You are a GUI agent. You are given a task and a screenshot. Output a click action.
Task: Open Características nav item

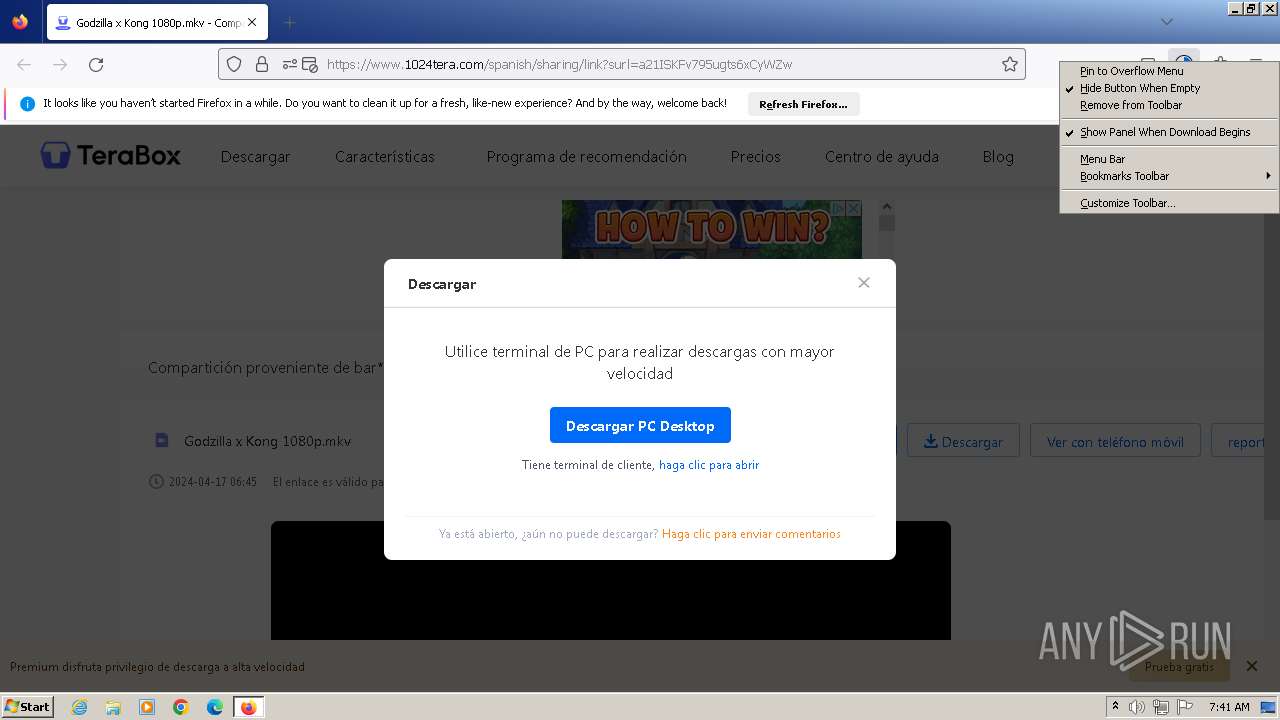[385, 157]
